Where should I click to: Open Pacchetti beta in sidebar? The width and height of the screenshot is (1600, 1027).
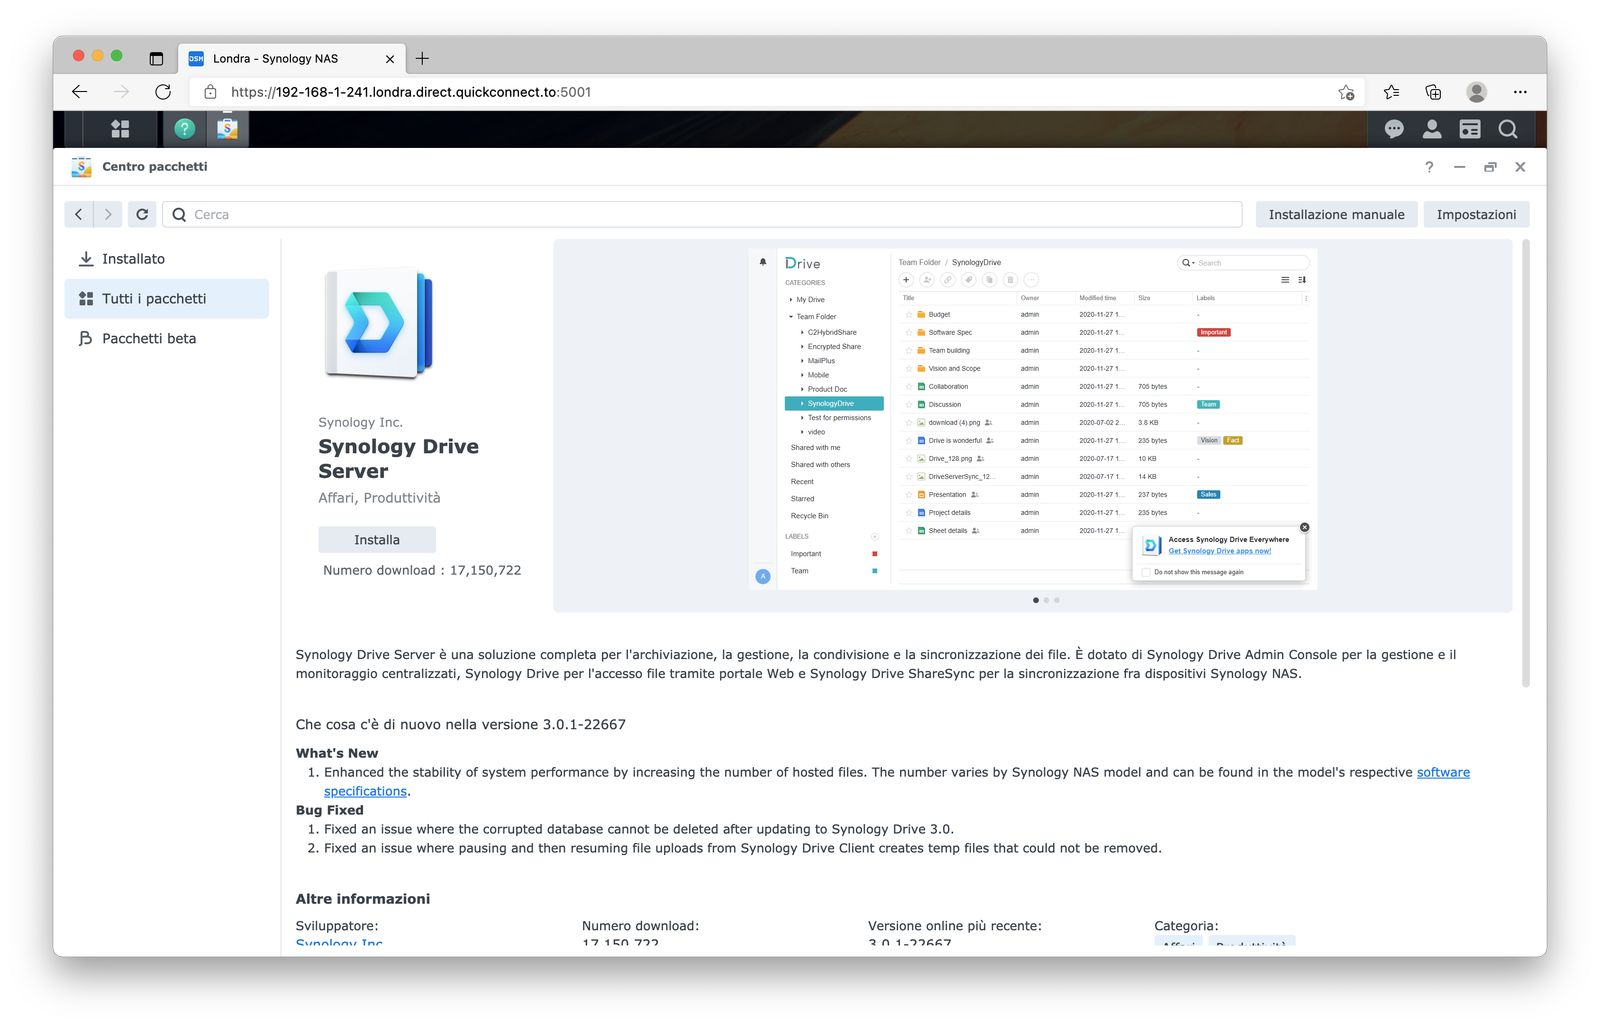pos(167,339)
